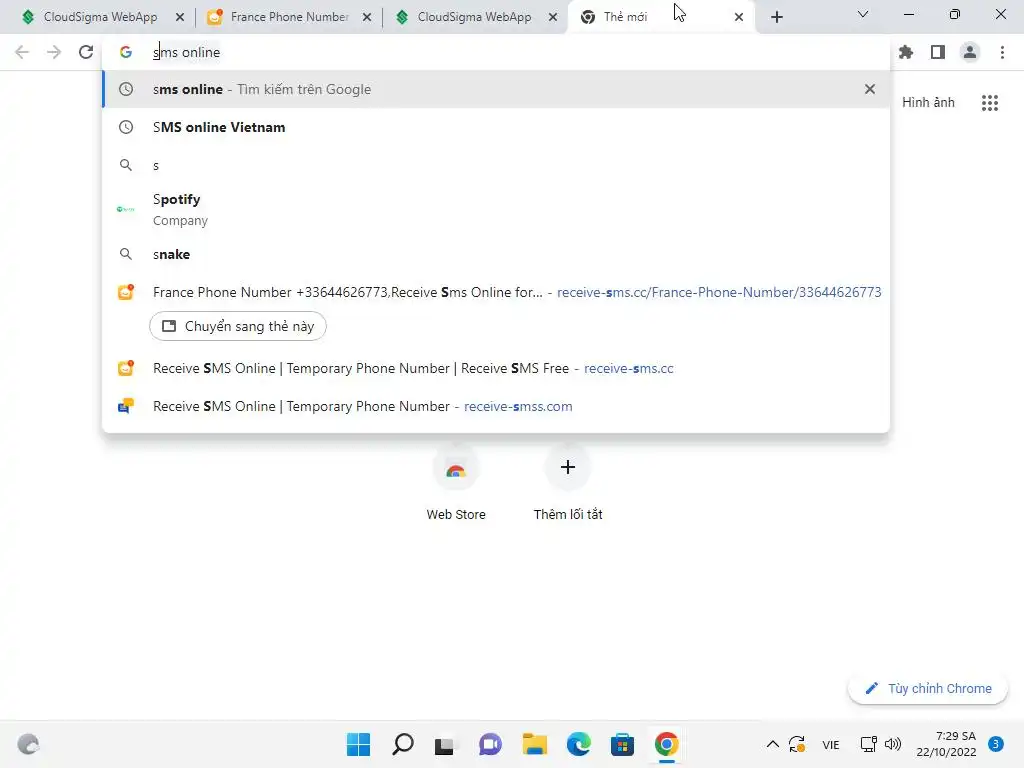Screen dimensions: 1024x768
Task: Click 'Thêm lối tắt' add shortcut
Action: click(568, 484)
